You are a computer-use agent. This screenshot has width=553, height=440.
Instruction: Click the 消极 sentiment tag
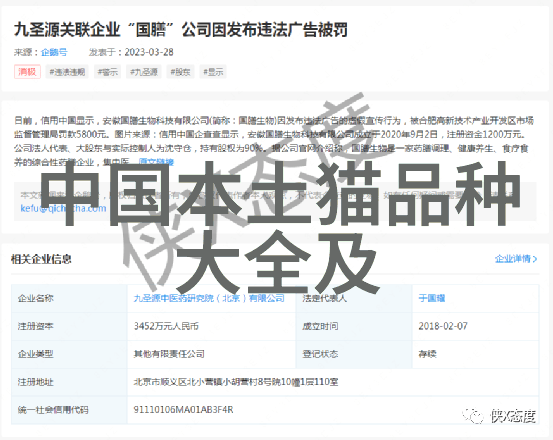(x=27, y=72)
